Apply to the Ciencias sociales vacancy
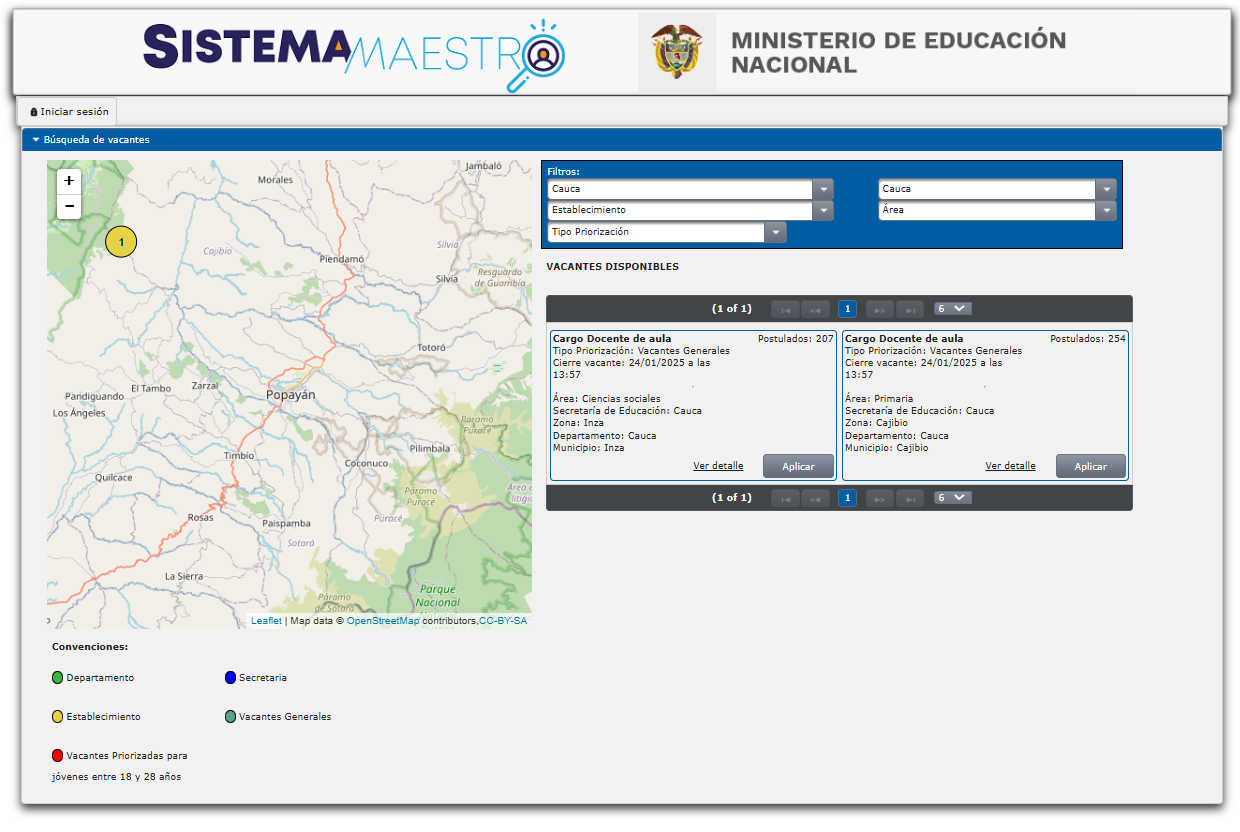The height and width of the screenshot is (832, 1240). click(x=798, y=467)
